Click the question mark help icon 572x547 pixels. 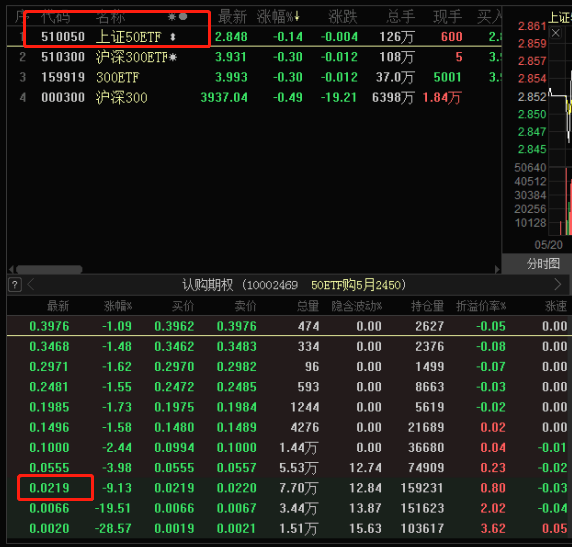[15, 285]
